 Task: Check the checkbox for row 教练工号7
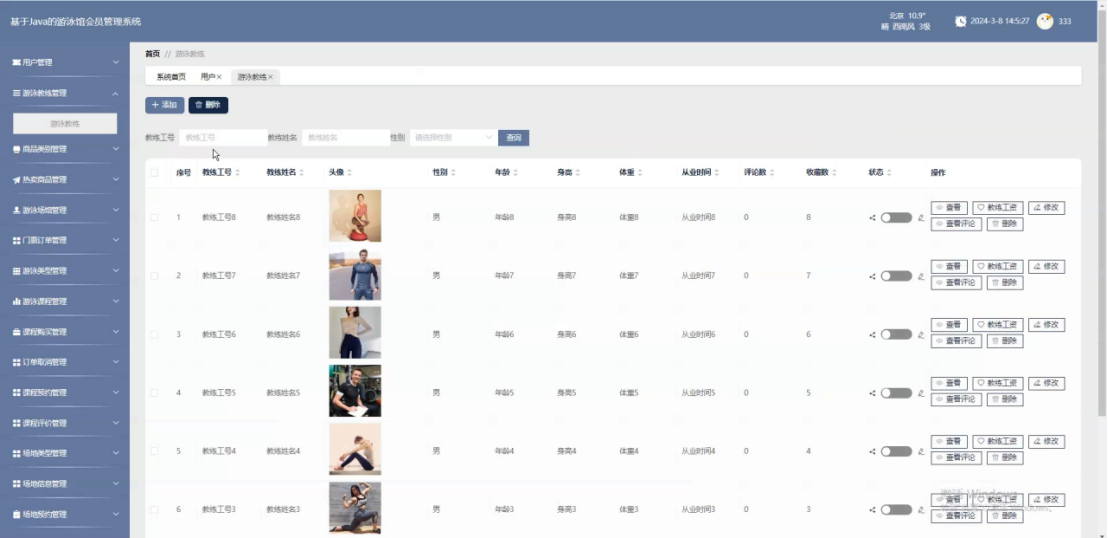click(x=154, y=276)
